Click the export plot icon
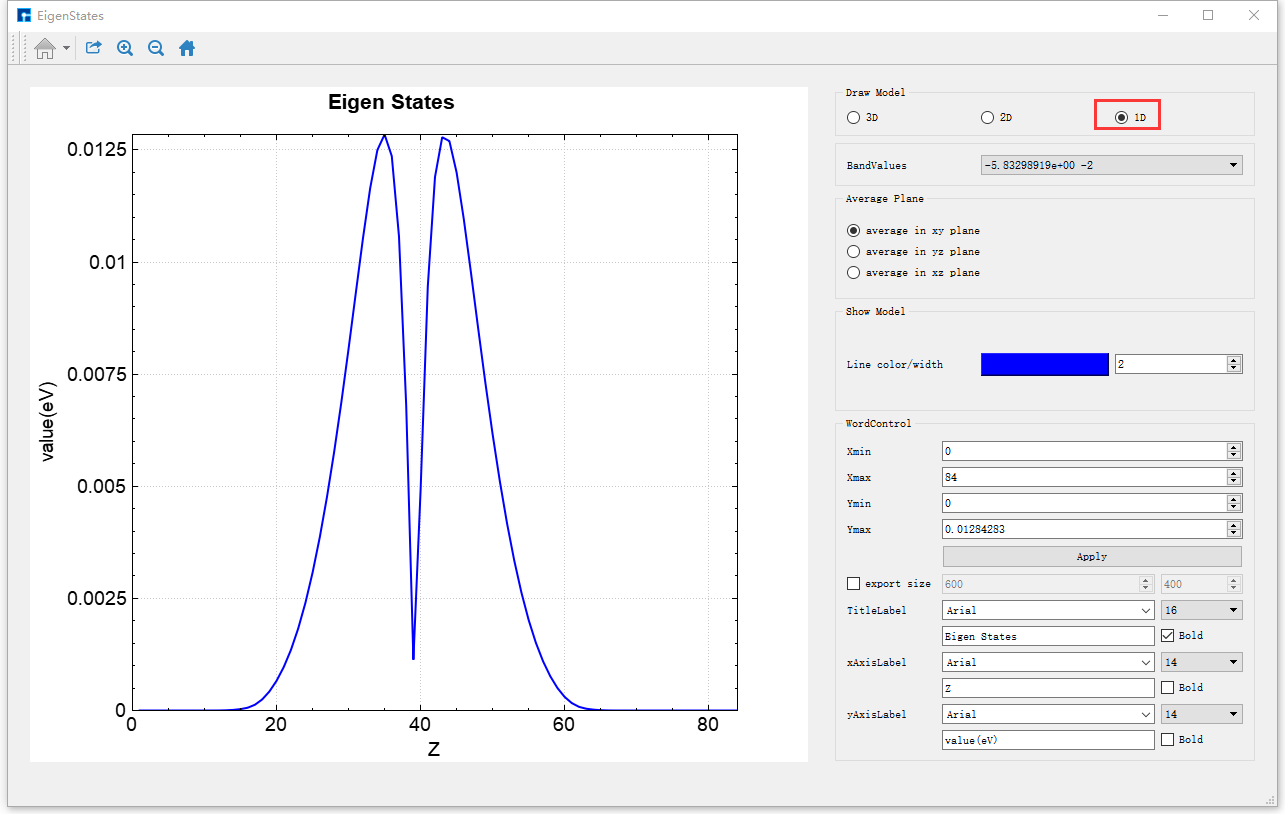Viewport: 1285px width, 814px height. [93, 48]
